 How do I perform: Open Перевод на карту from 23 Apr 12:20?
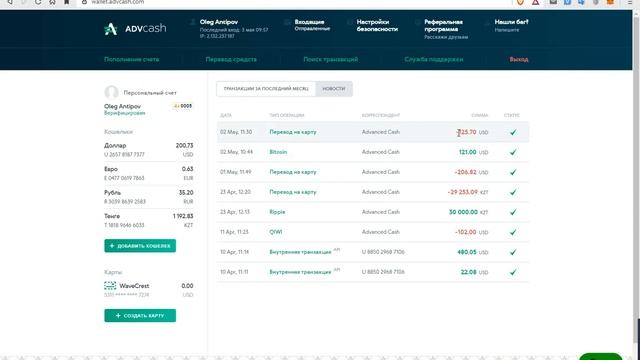(293, 192)
